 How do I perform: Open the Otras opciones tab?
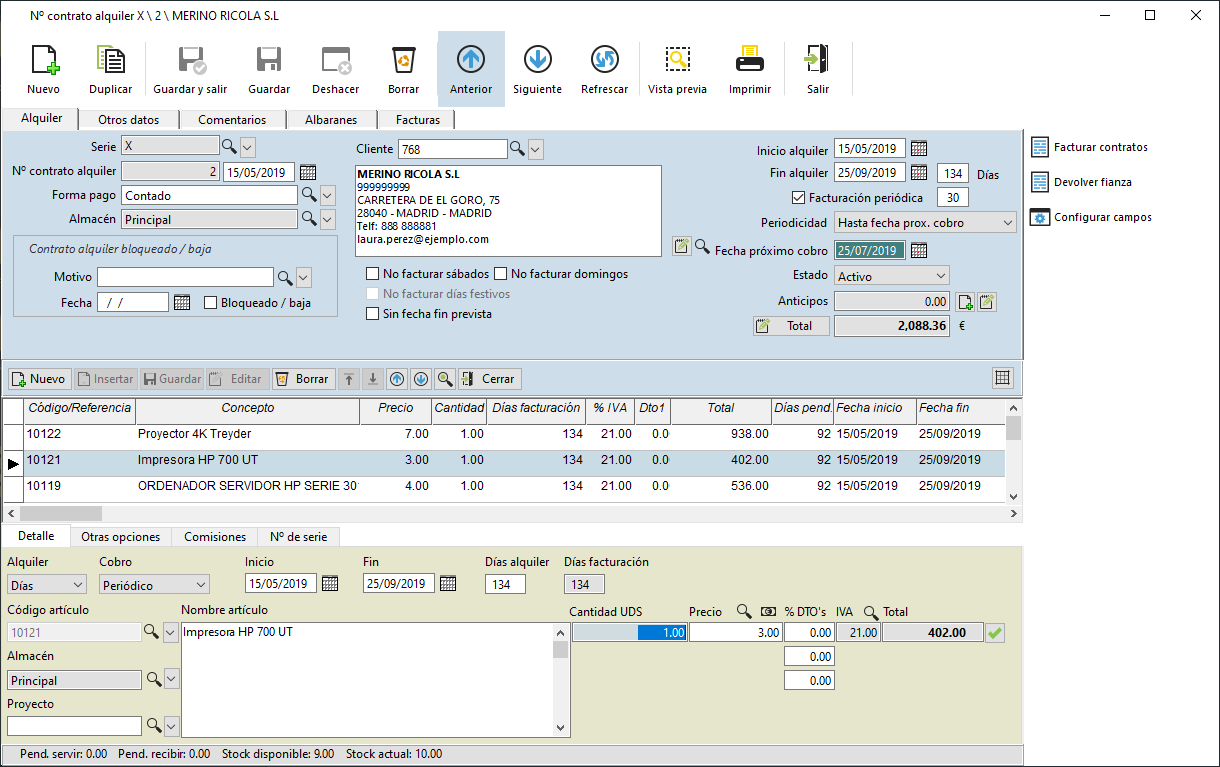click(x=120, y=537)
